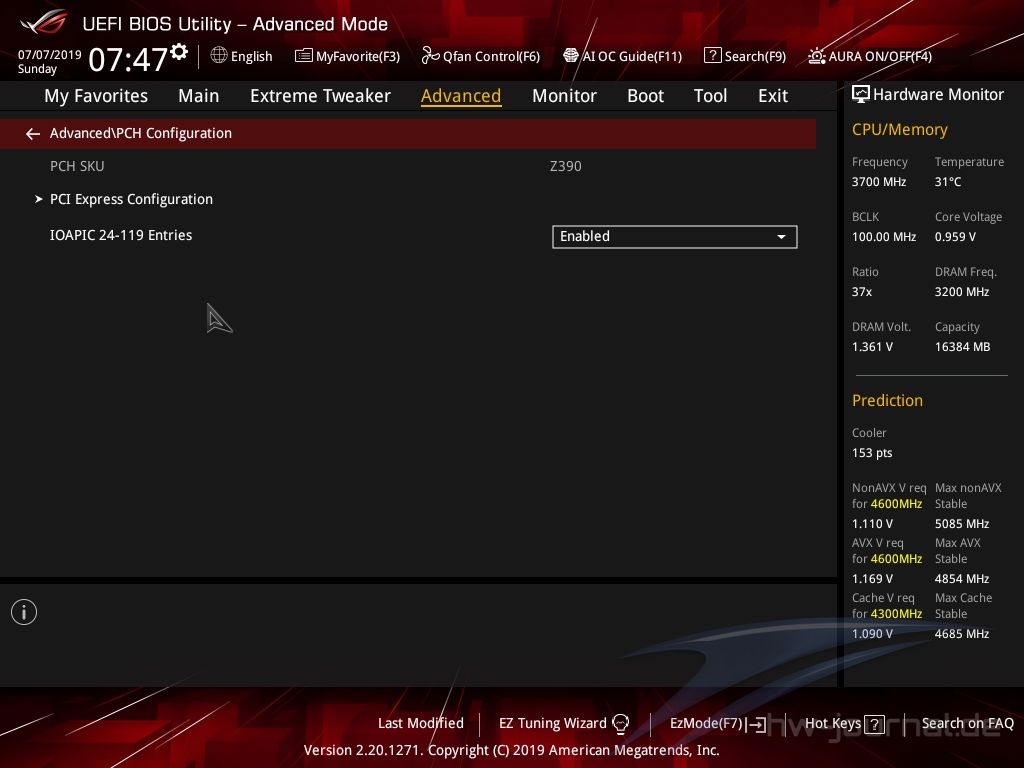Image resolution: width=1024 pixels, height=768 pixels.
Task: Switch to Boot tab
Action: 645,96
